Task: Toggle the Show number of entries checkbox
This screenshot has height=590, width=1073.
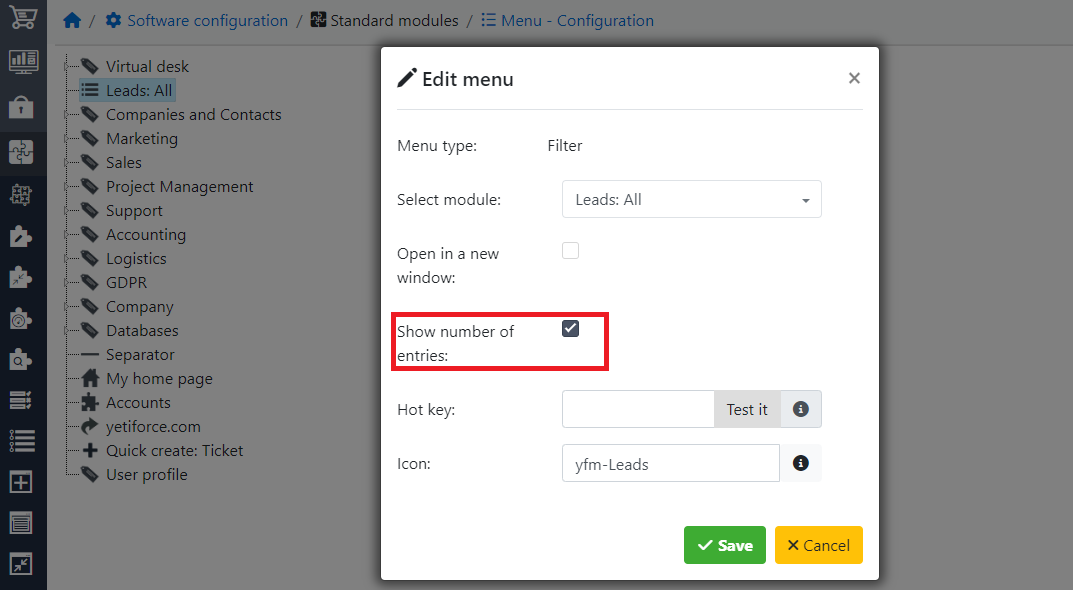Action: (x=570, y=327)
